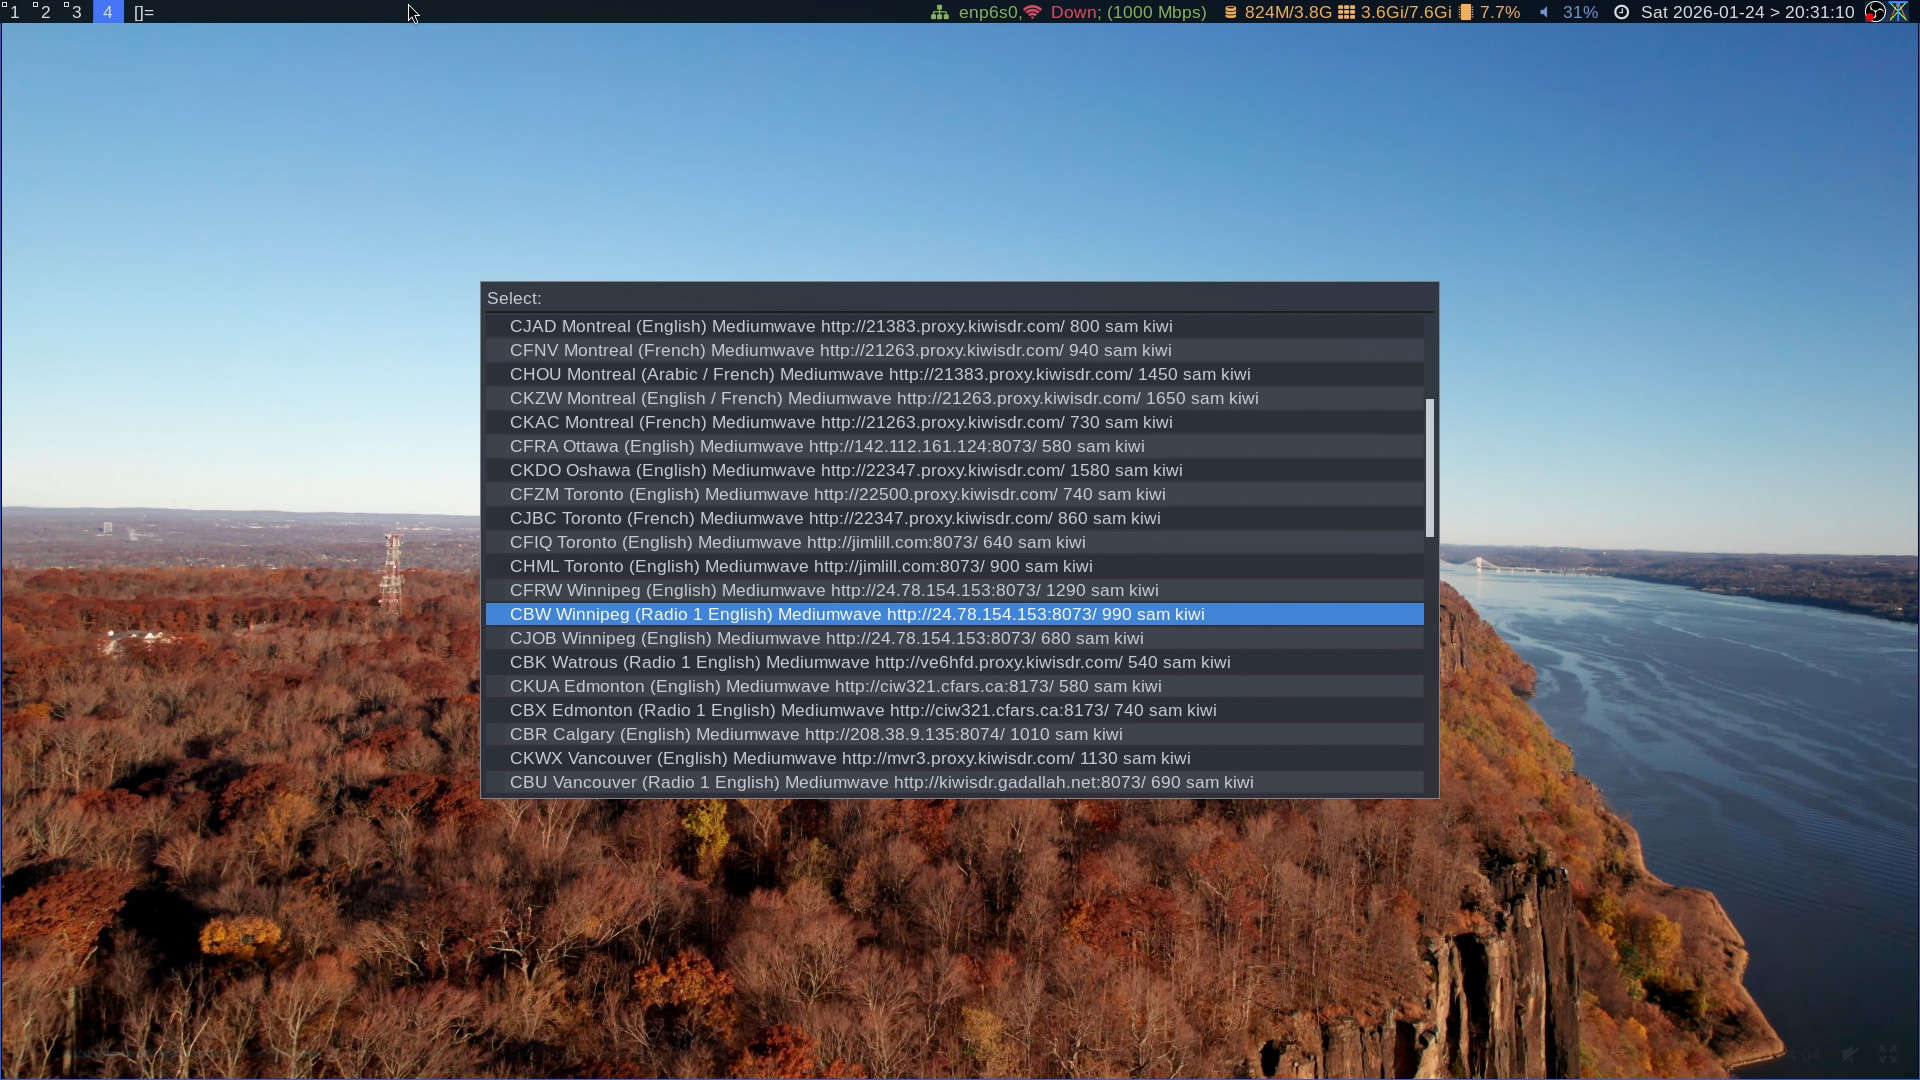1920x1080 pixels.
Task: Select CJAD Montreal 800 entry
Action: pos(955,326)
